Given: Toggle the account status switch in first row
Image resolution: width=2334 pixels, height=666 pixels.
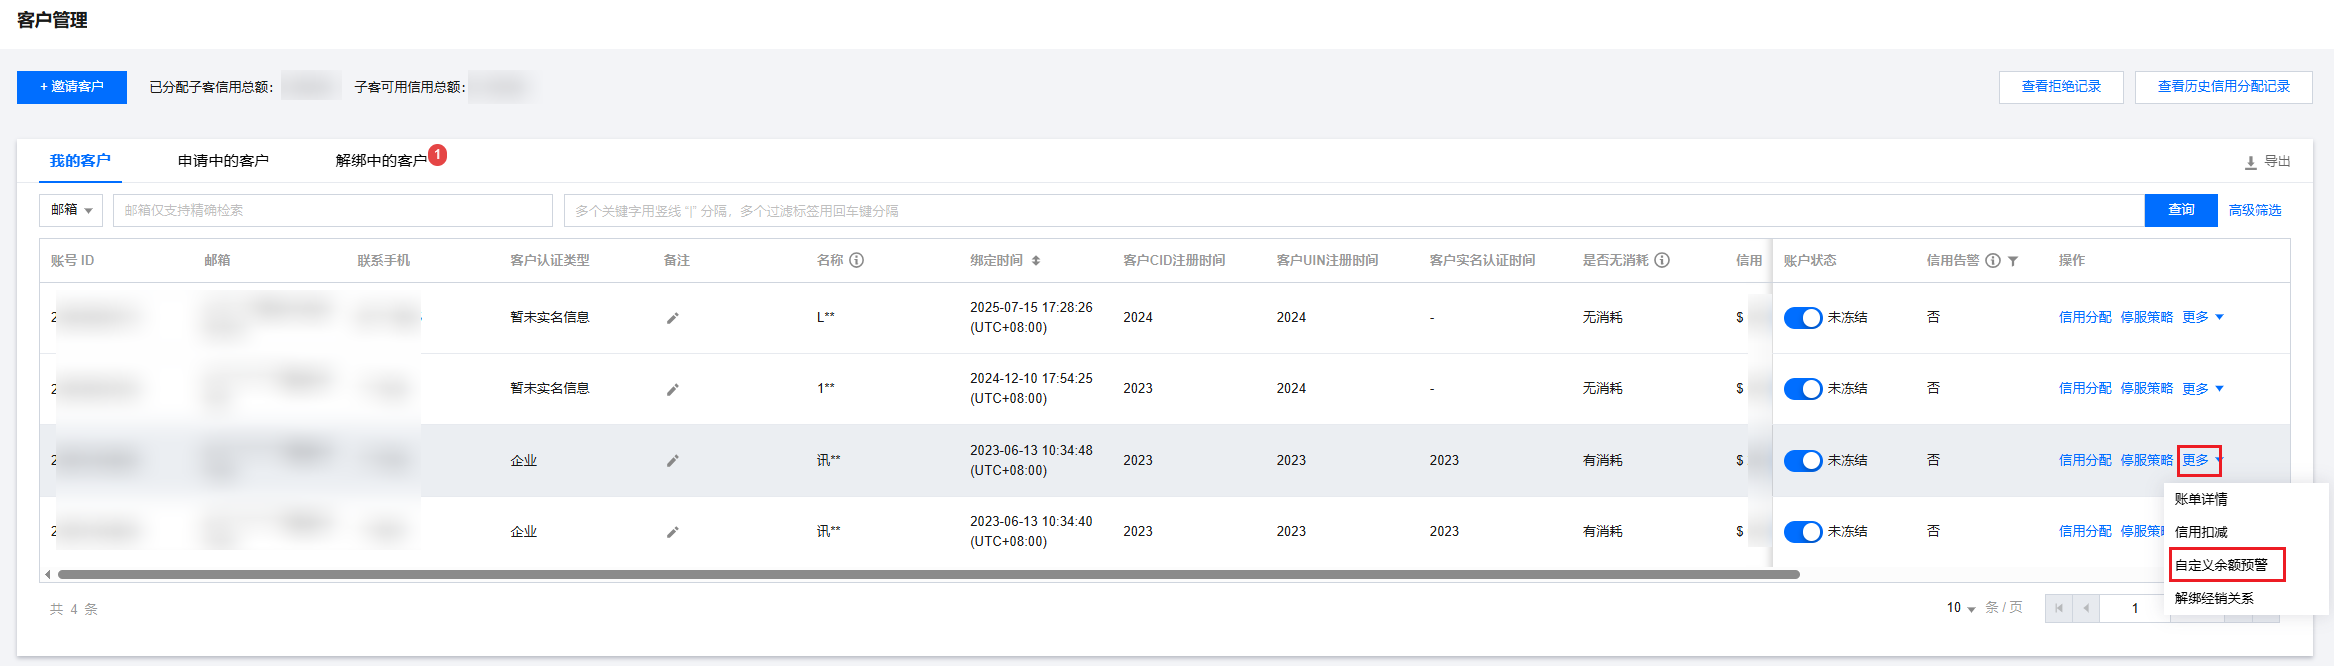Looking at the screenshot, I should click(x=1803, y=318).
